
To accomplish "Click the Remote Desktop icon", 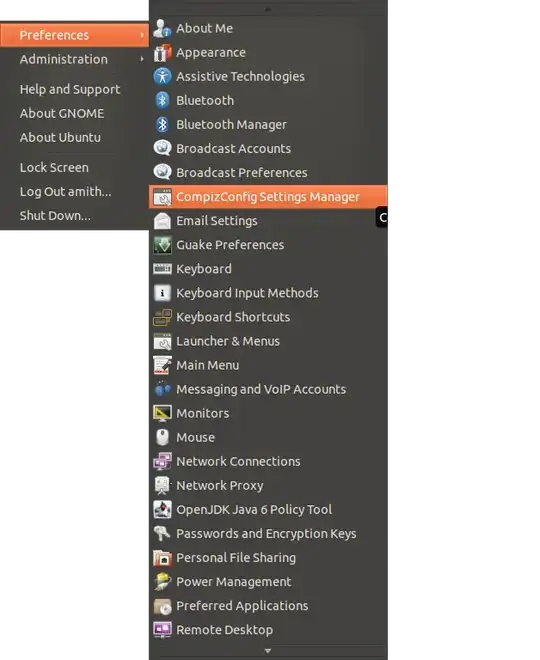I will tap(162, 630).
